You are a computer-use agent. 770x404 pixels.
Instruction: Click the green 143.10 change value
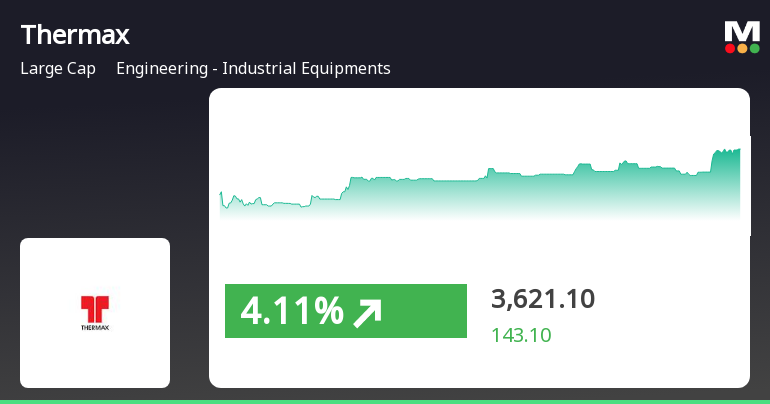click(521, 335)
